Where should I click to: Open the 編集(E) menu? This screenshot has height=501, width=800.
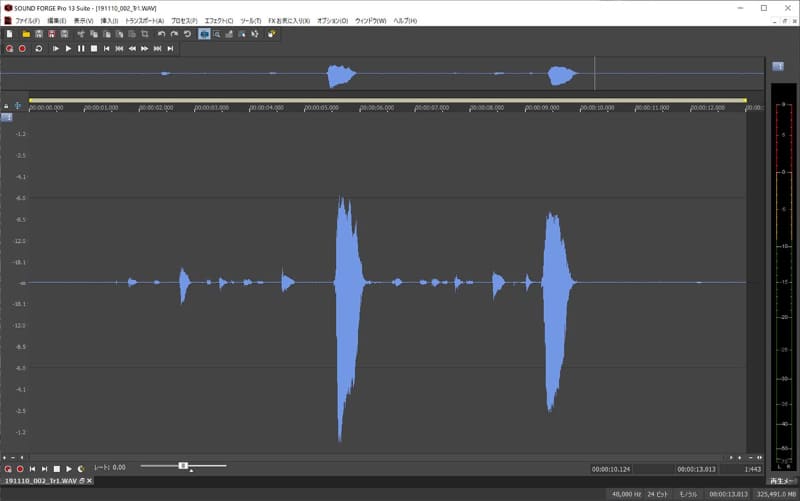point(57,21)
